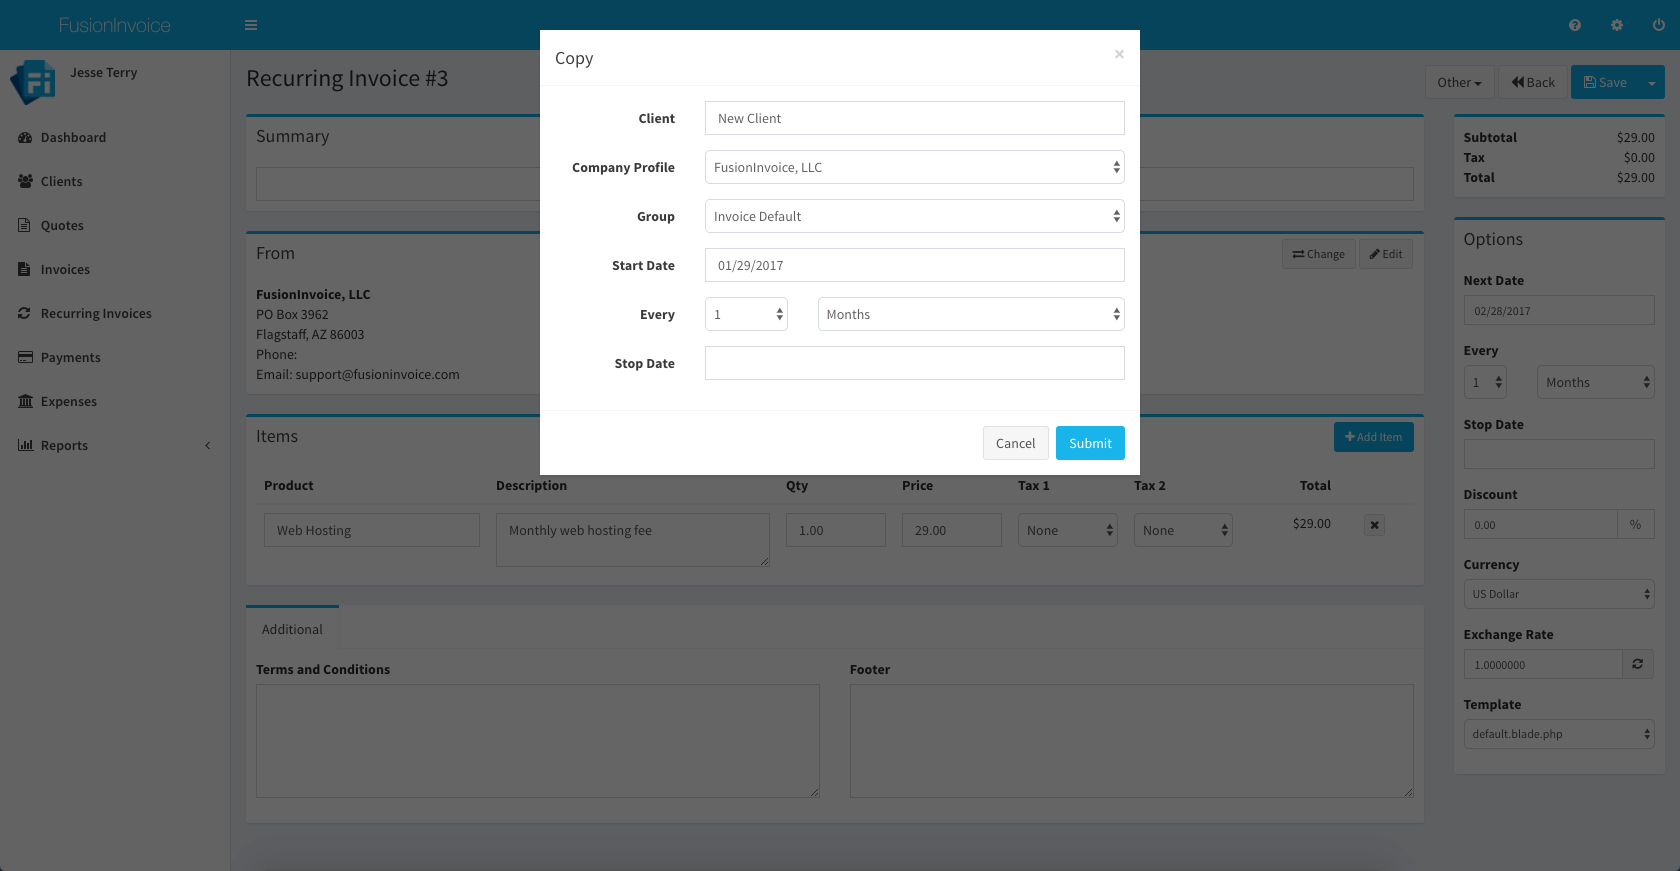Click the Client name input field
1680x871 pixels.
(914, 118)
